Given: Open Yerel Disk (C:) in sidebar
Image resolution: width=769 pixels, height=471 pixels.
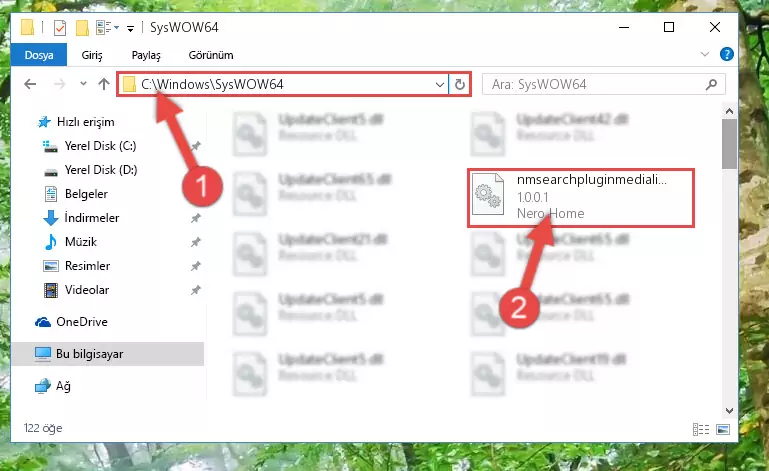Looking at the screenshot, I should (100, 146).
